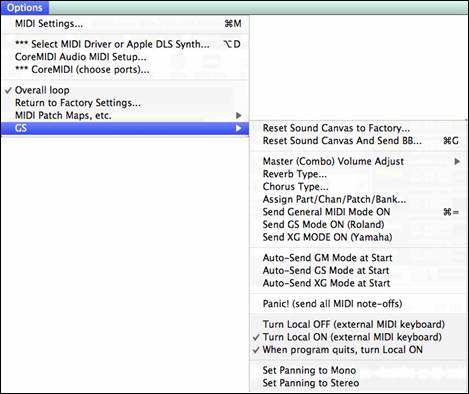Image resolution: width=469 pixels, height=394 pixels.
Task: Click Reset Sound Canvas to Factory...
Action: click(x=358, y=128)
